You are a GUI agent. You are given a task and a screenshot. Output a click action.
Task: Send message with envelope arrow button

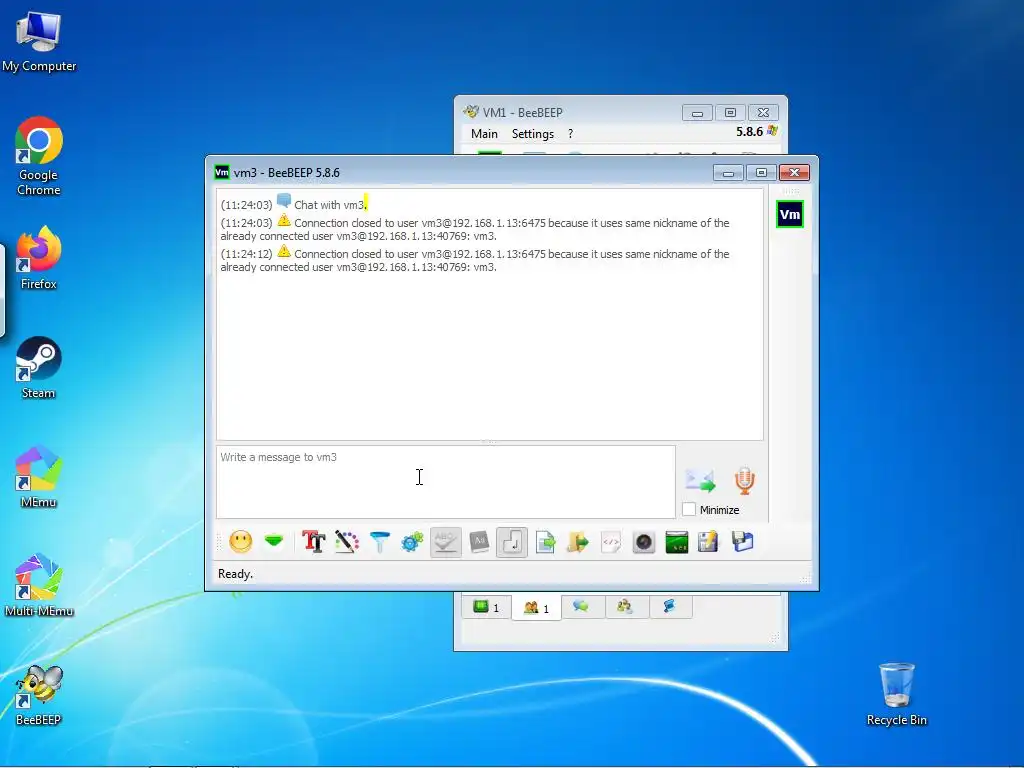tap(701, 481)
